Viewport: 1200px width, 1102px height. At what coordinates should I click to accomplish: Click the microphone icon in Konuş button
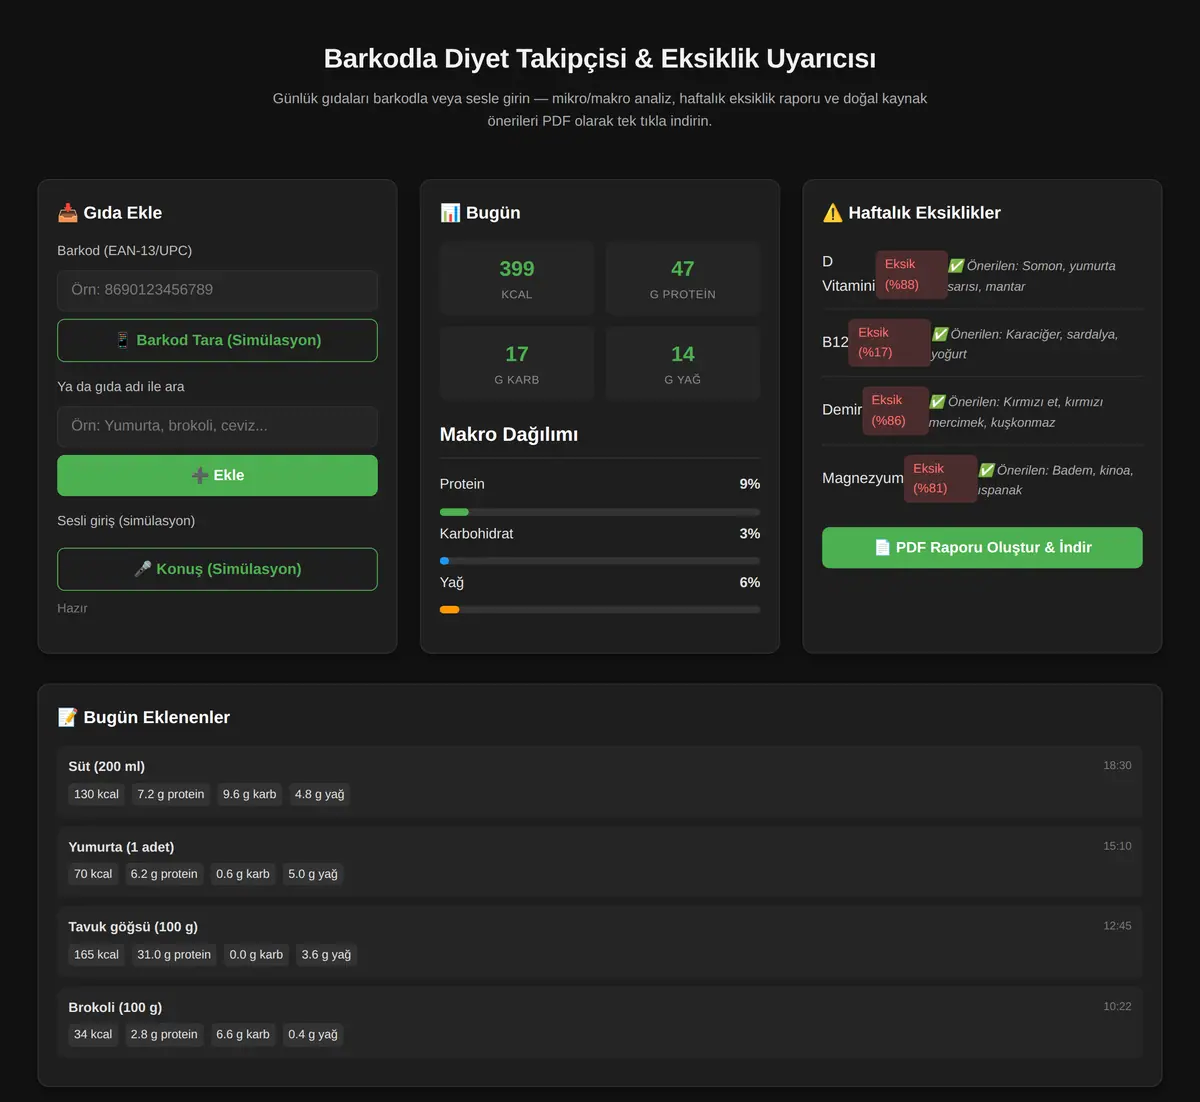pyautogui.click(x=143, y=569)
